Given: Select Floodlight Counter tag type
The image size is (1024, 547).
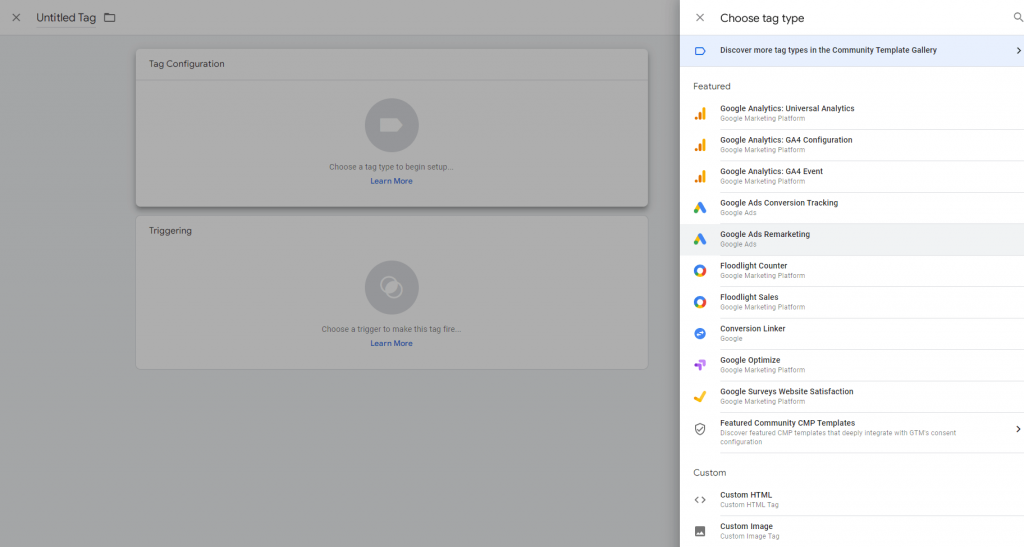Looking at the screenshot, I should click(852, 270).
